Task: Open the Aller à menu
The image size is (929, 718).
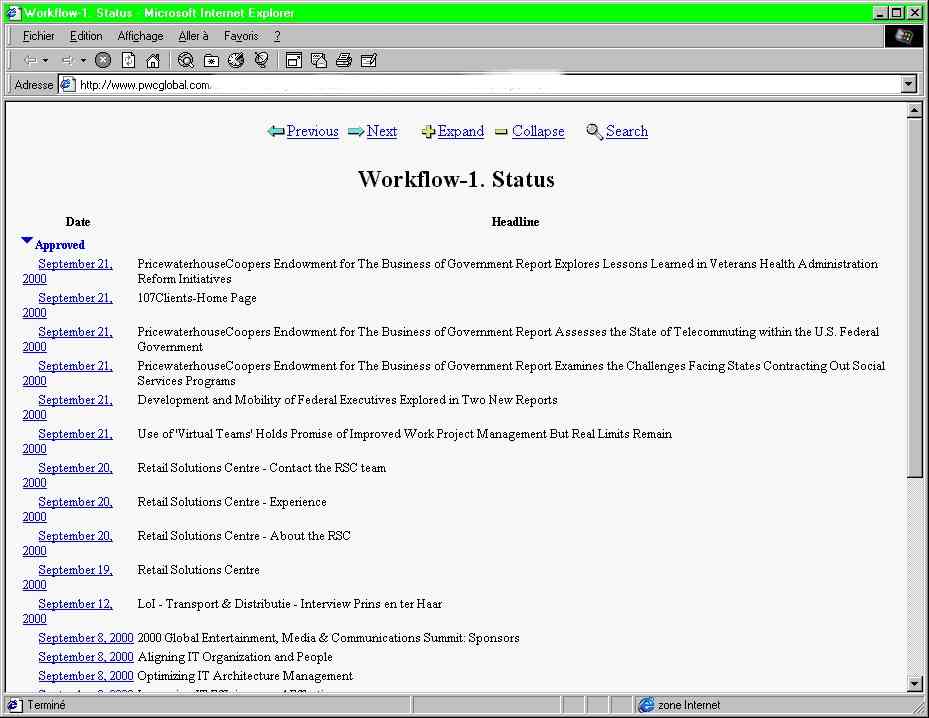Action: click(193, 36)
